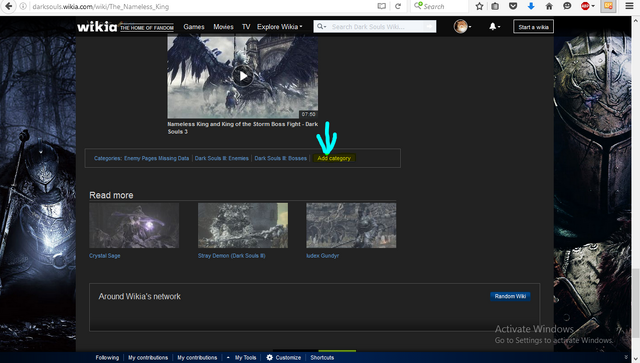Click the highlighted orange extension icon
Image resolution: width=640 pixels, height=363 pixels.
tap(608, 6)
